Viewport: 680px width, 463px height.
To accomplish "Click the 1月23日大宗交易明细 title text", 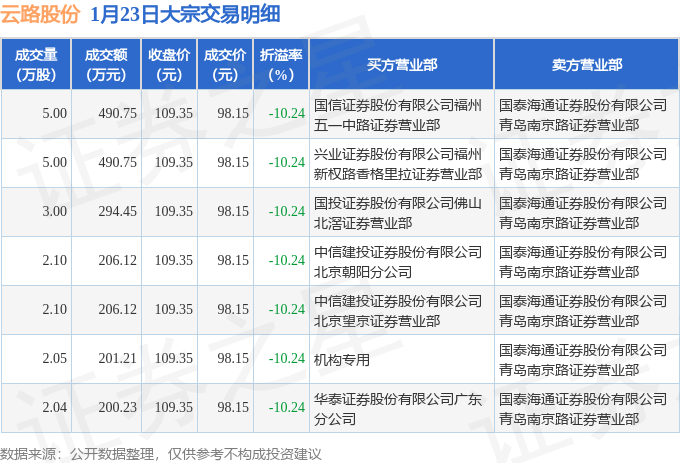I will [x=185, y=14].
